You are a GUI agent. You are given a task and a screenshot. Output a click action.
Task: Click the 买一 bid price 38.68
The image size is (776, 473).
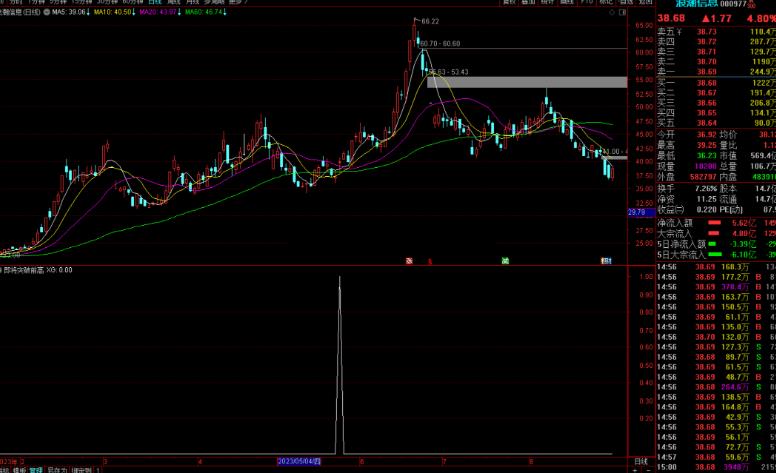(707, 83)
